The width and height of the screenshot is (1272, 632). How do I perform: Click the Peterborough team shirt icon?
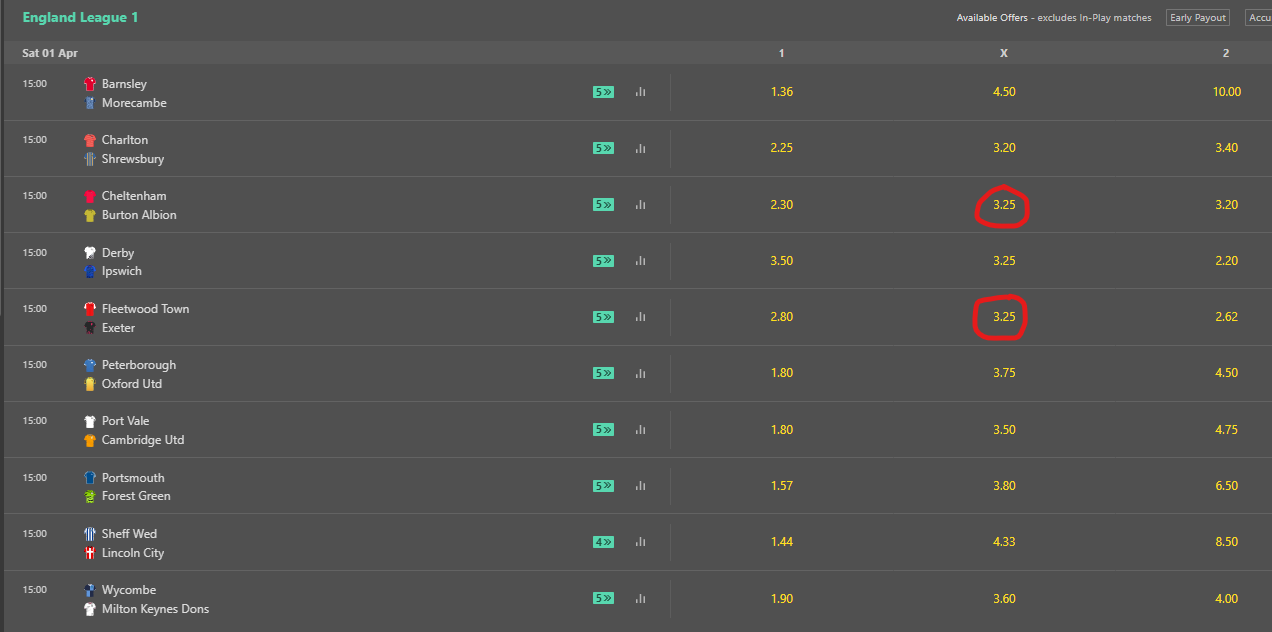pyautogui.click(x=90, y=365)
